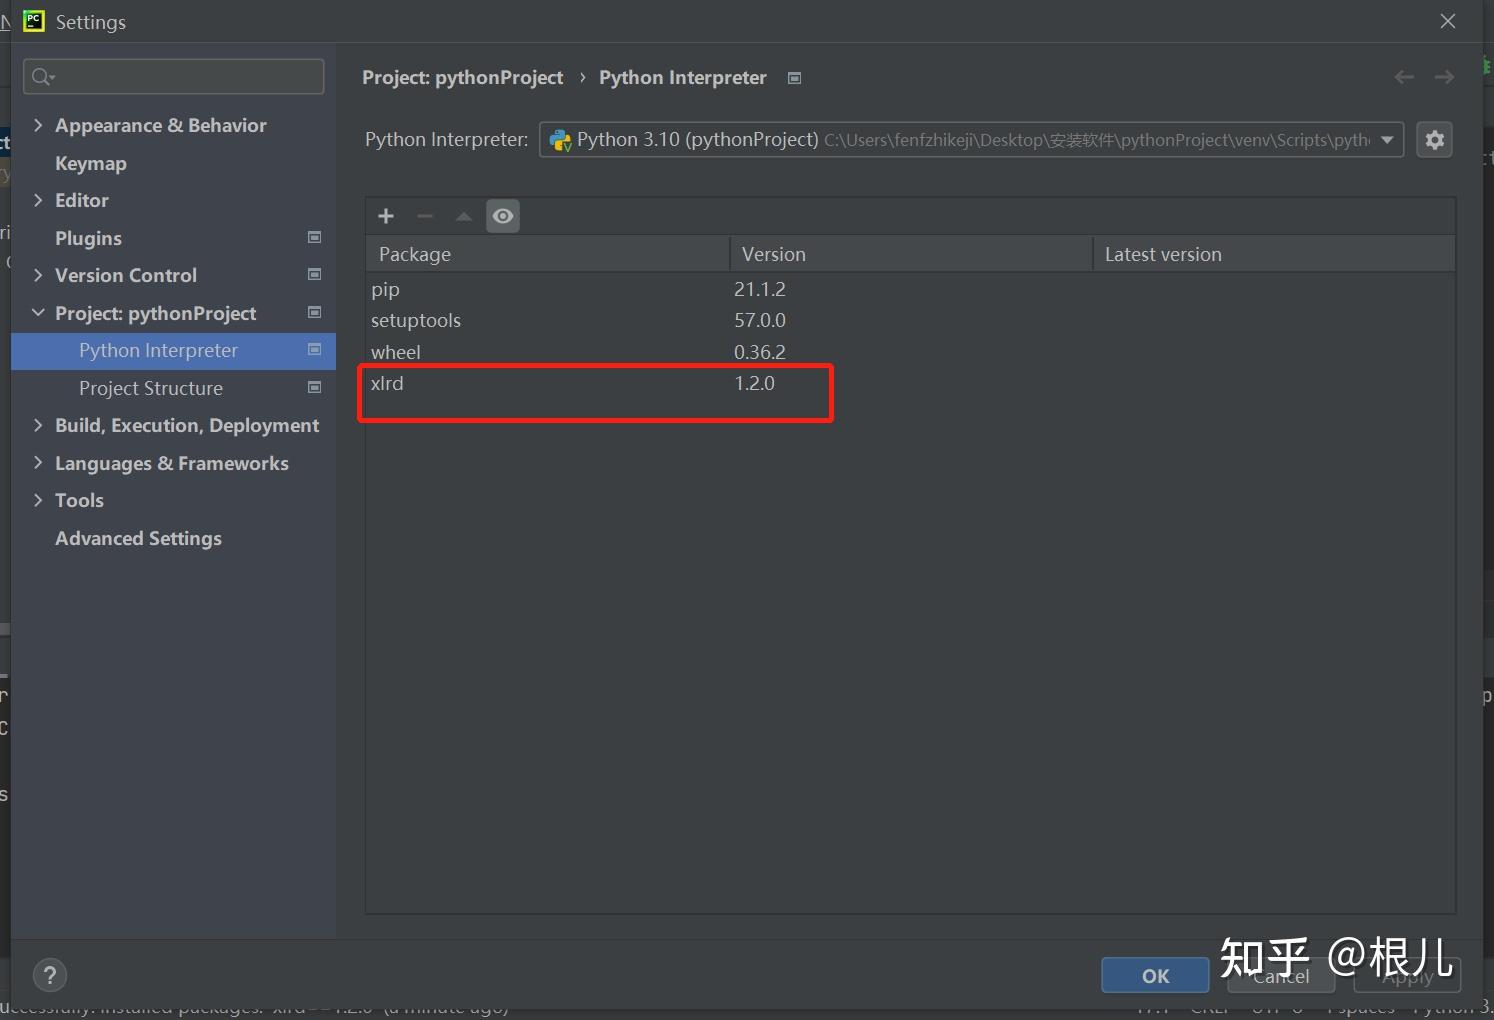The height and width of the screenshot is (1020, 1494).
Task: Click the remove package minus icon
Action: click(x=425, y=216)
